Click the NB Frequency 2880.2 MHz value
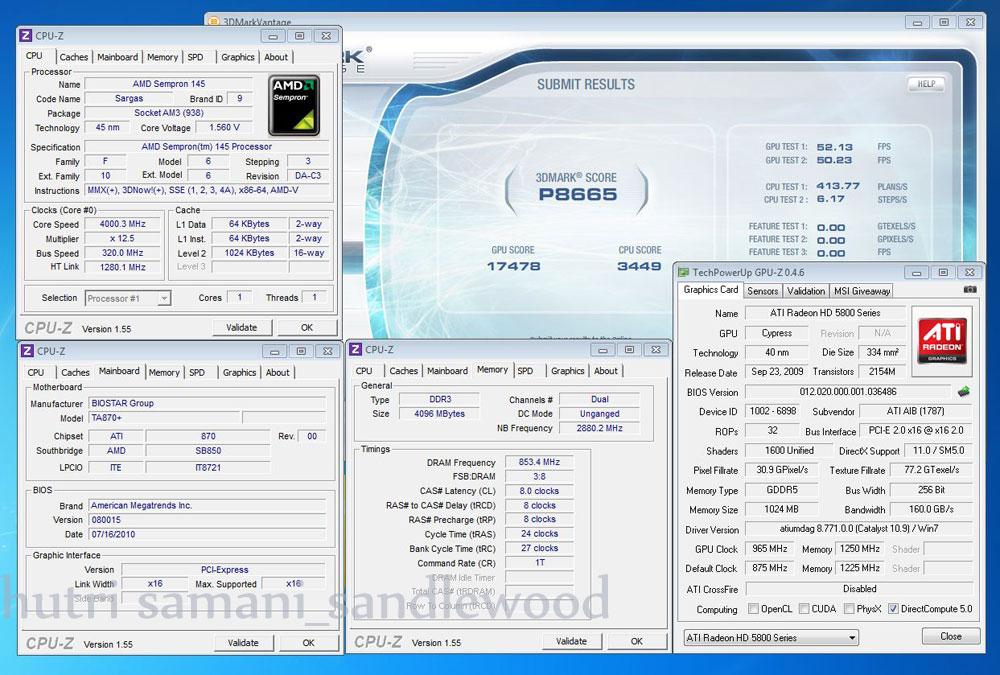Viewport: 1000px width, 675px height. (599, 428)
